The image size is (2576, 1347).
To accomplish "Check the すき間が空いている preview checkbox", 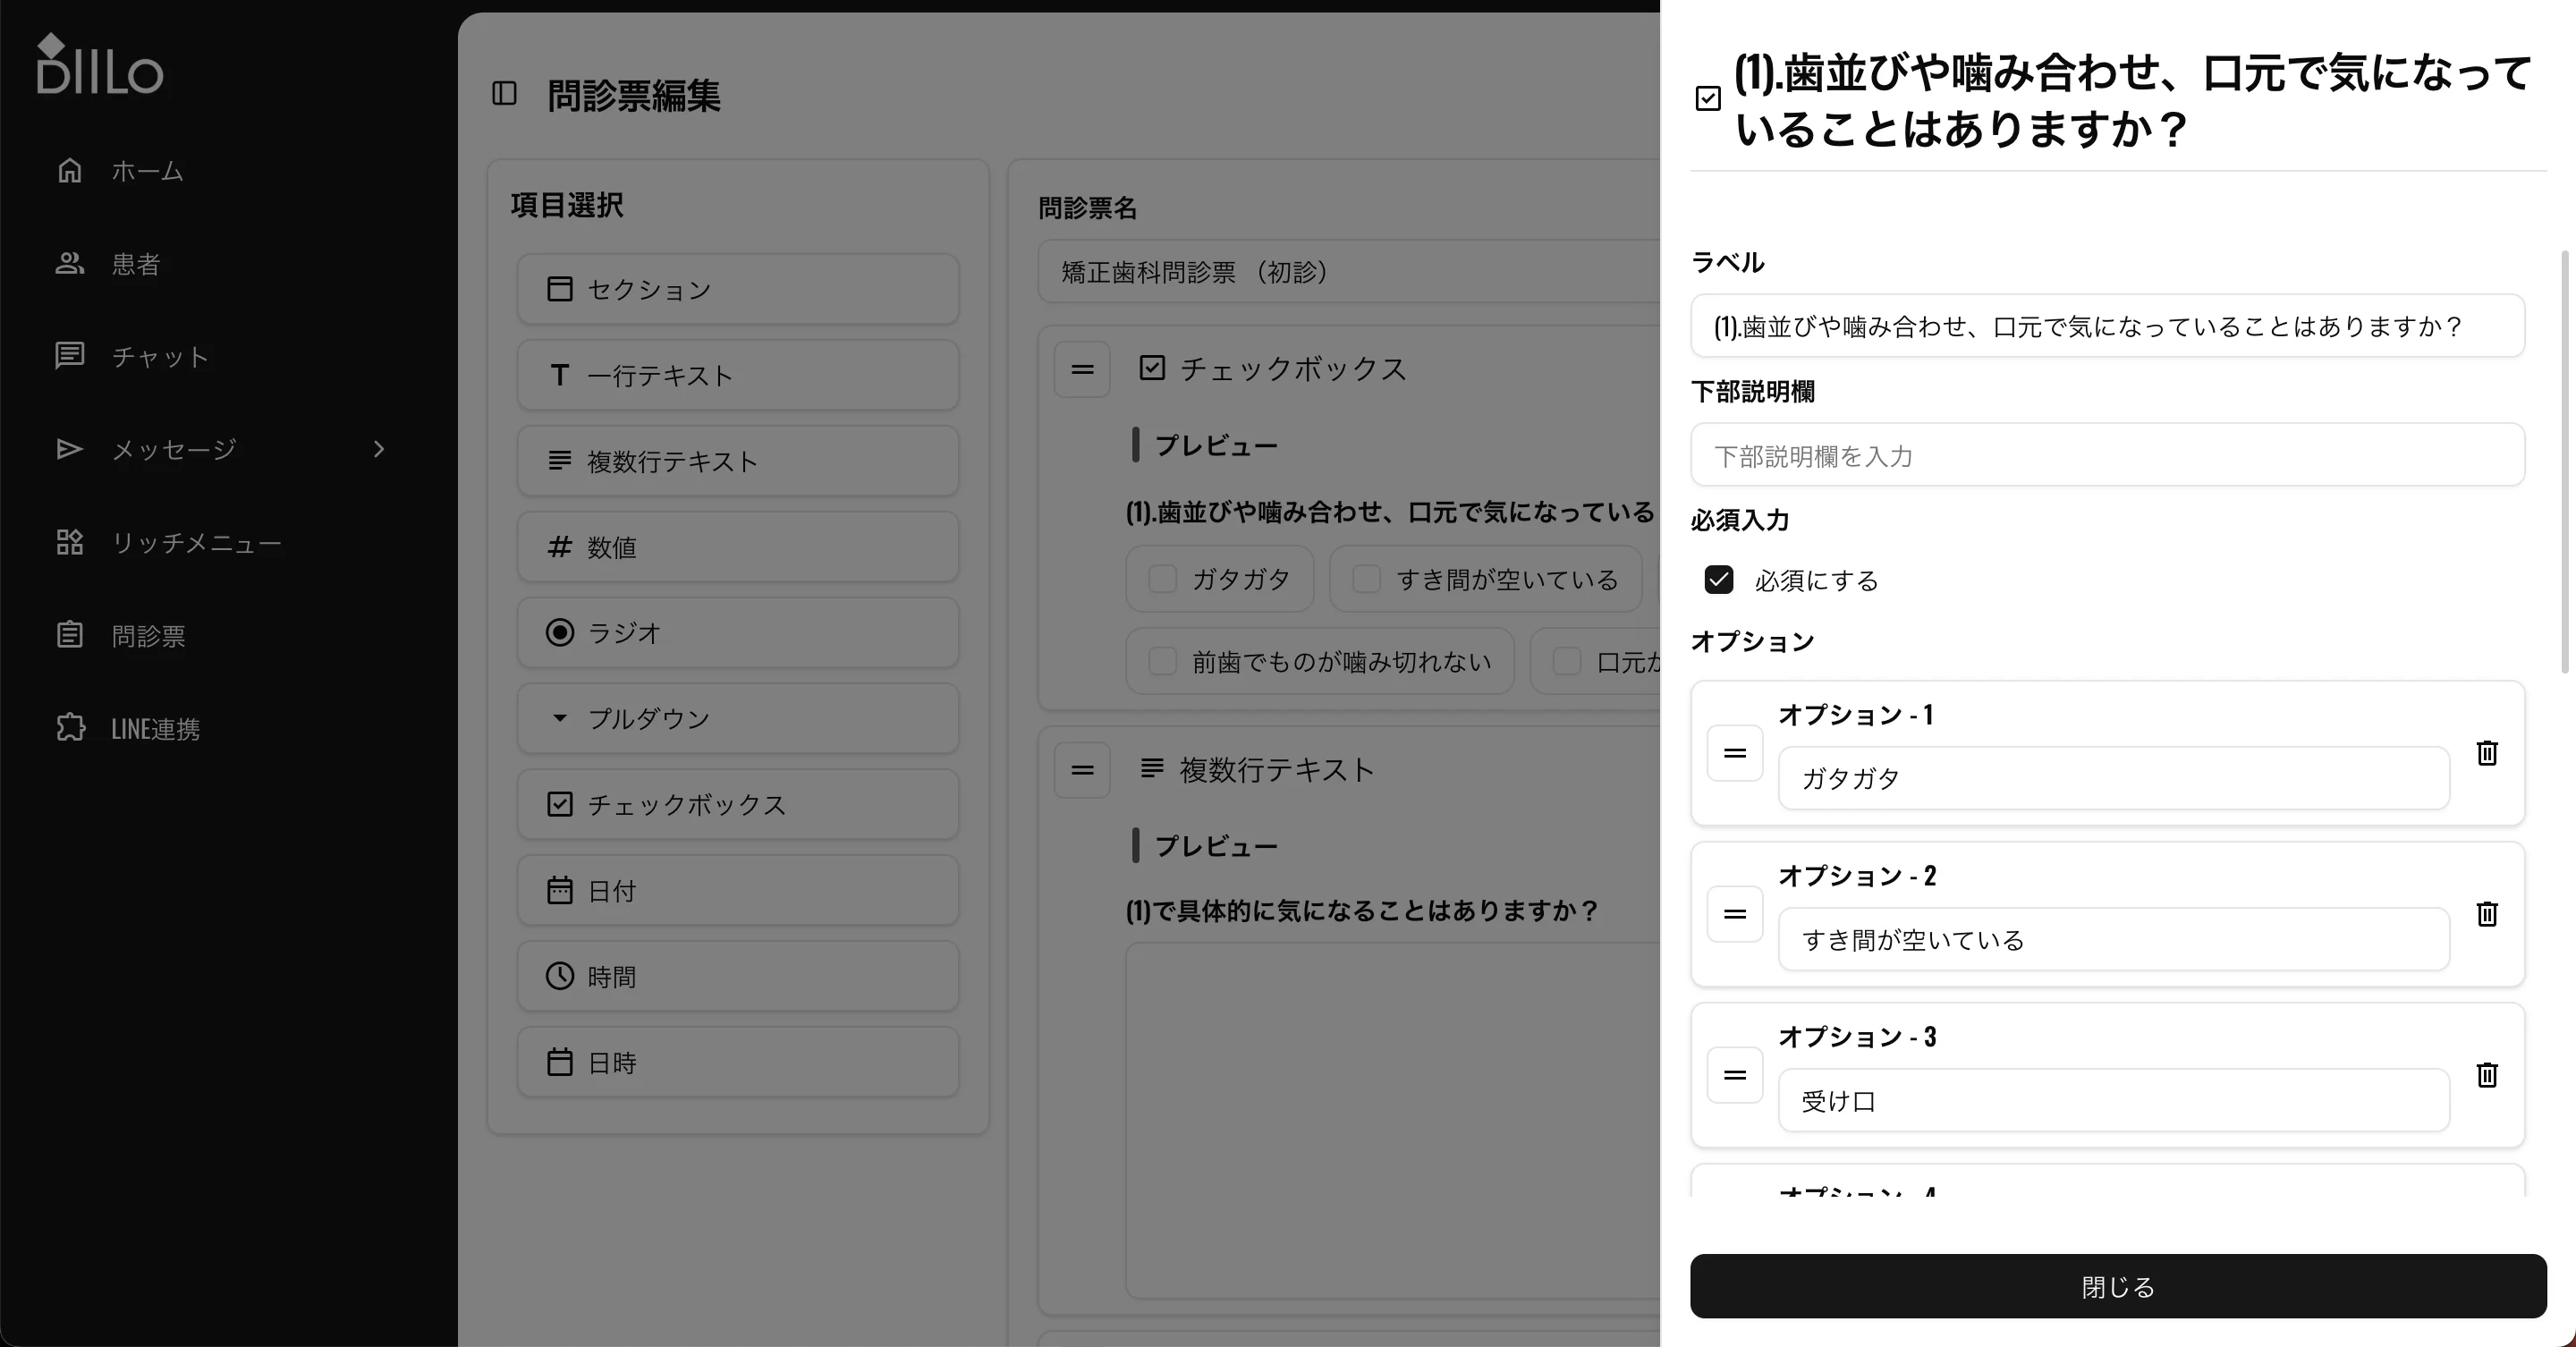I will click(x=1366, y=579).
